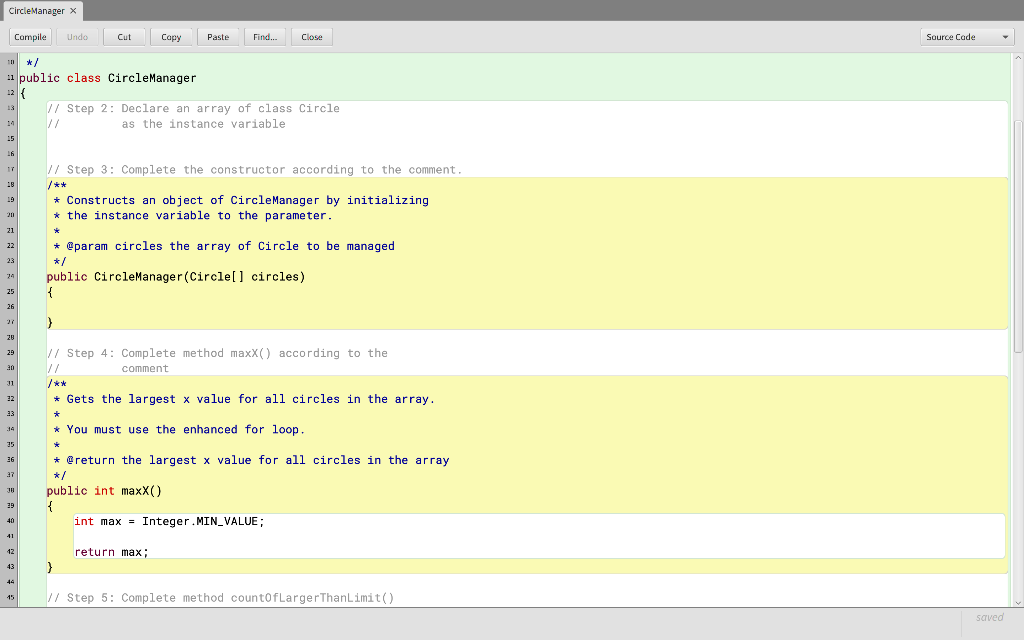
Task: Cut the selected code
Action: (x=124, y=36)
